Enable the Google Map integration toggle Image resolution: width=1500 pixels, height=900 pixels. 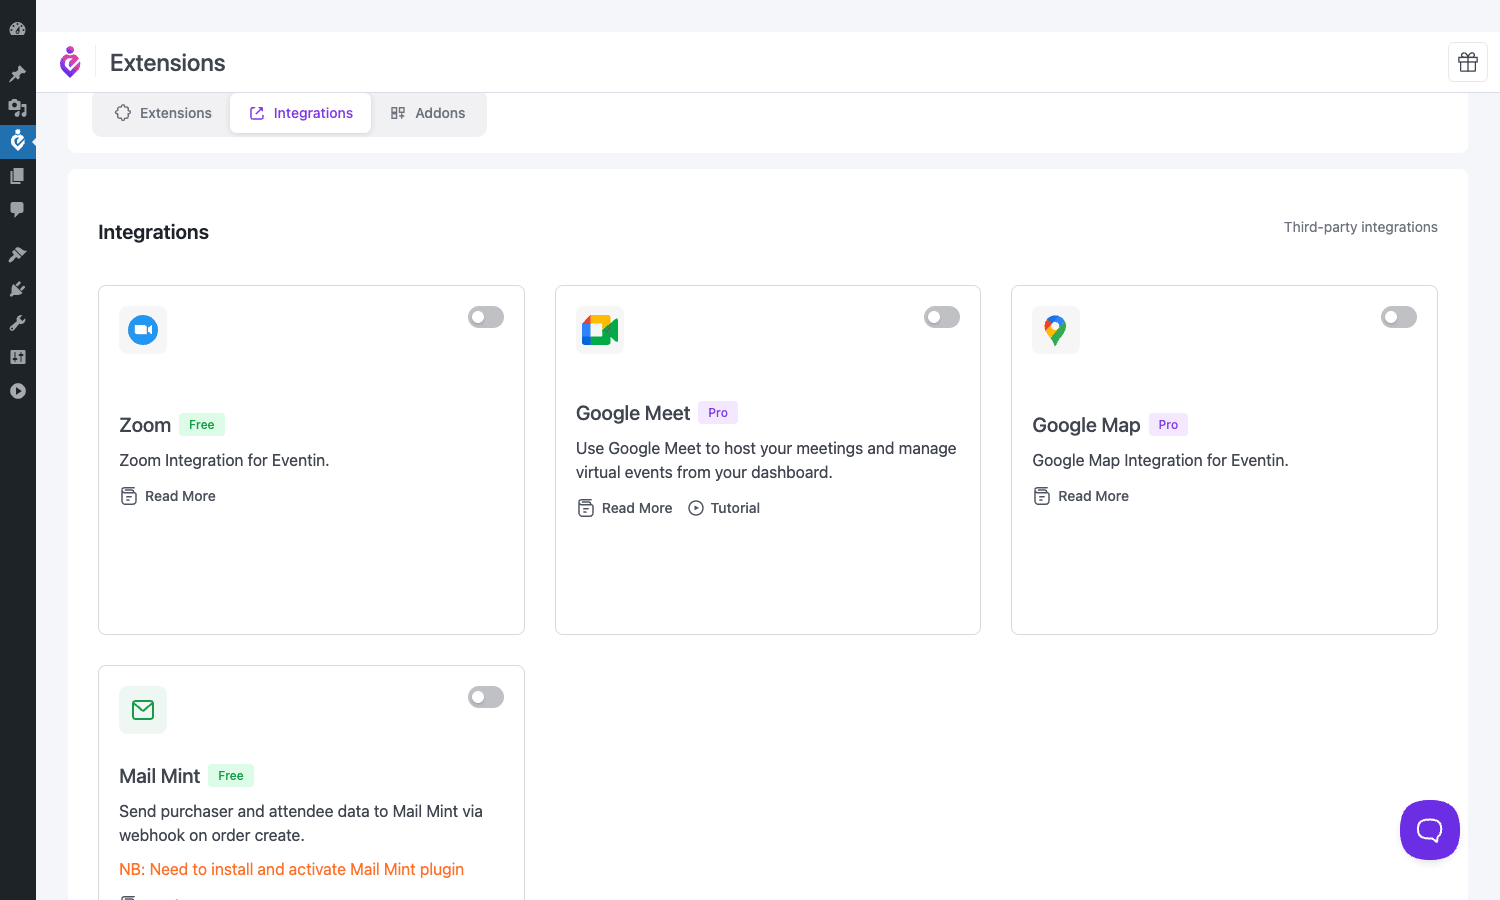tap(1399, 317)
